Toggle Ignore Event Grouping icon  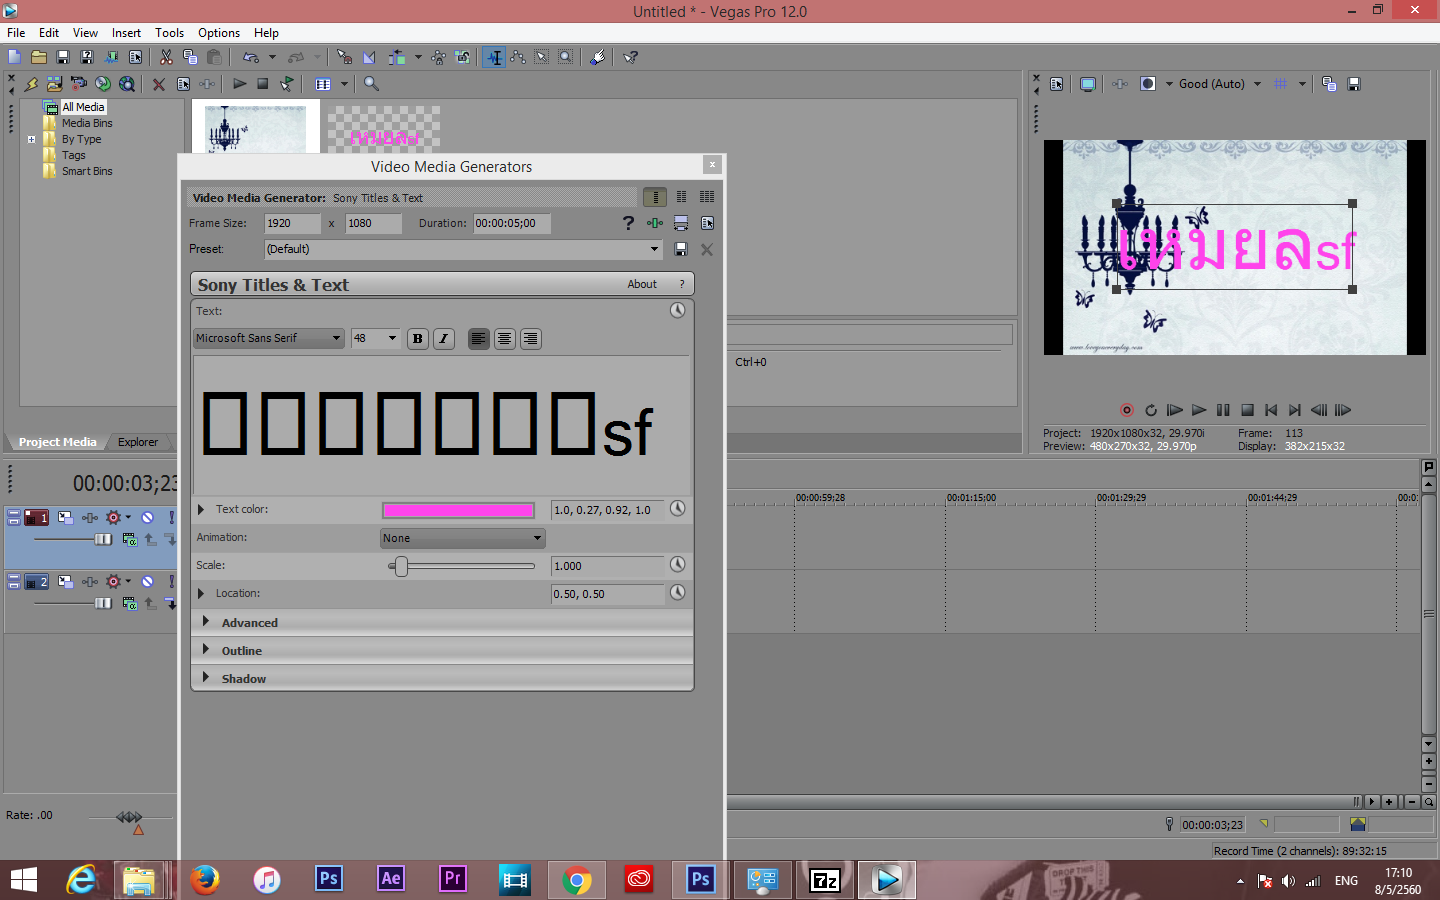point(462,57)
